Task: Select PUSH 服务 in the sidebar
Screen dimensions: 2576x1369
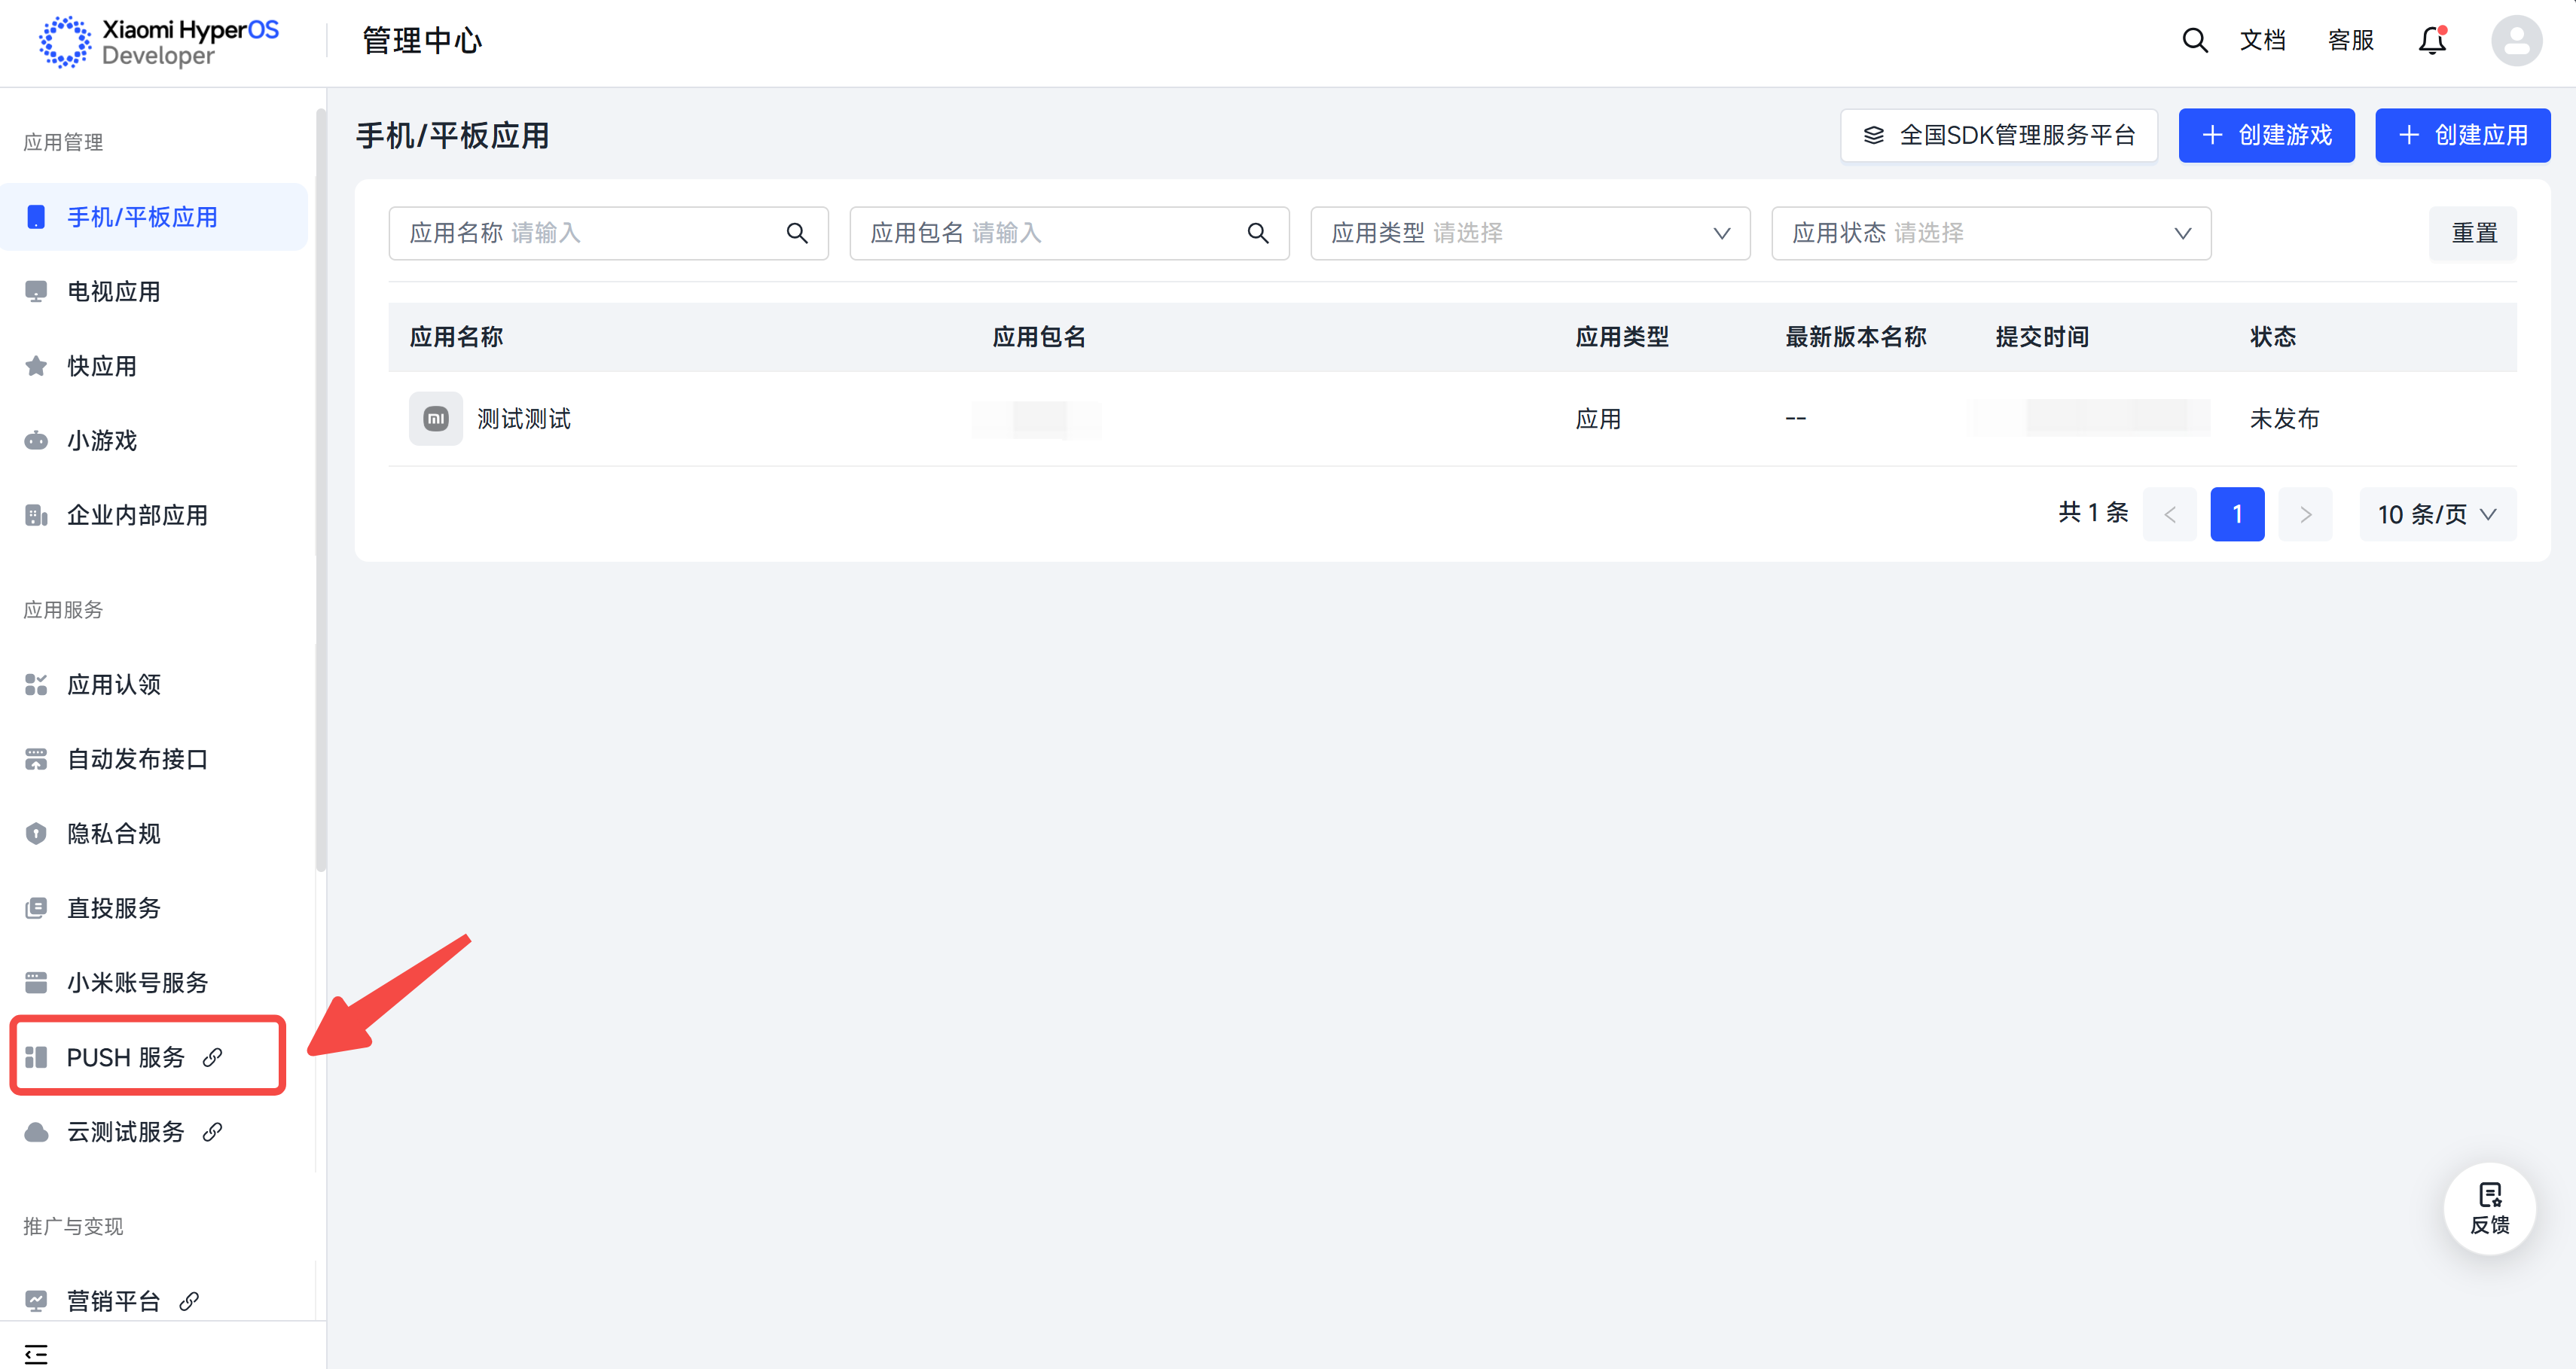Action: [126, 1057]
